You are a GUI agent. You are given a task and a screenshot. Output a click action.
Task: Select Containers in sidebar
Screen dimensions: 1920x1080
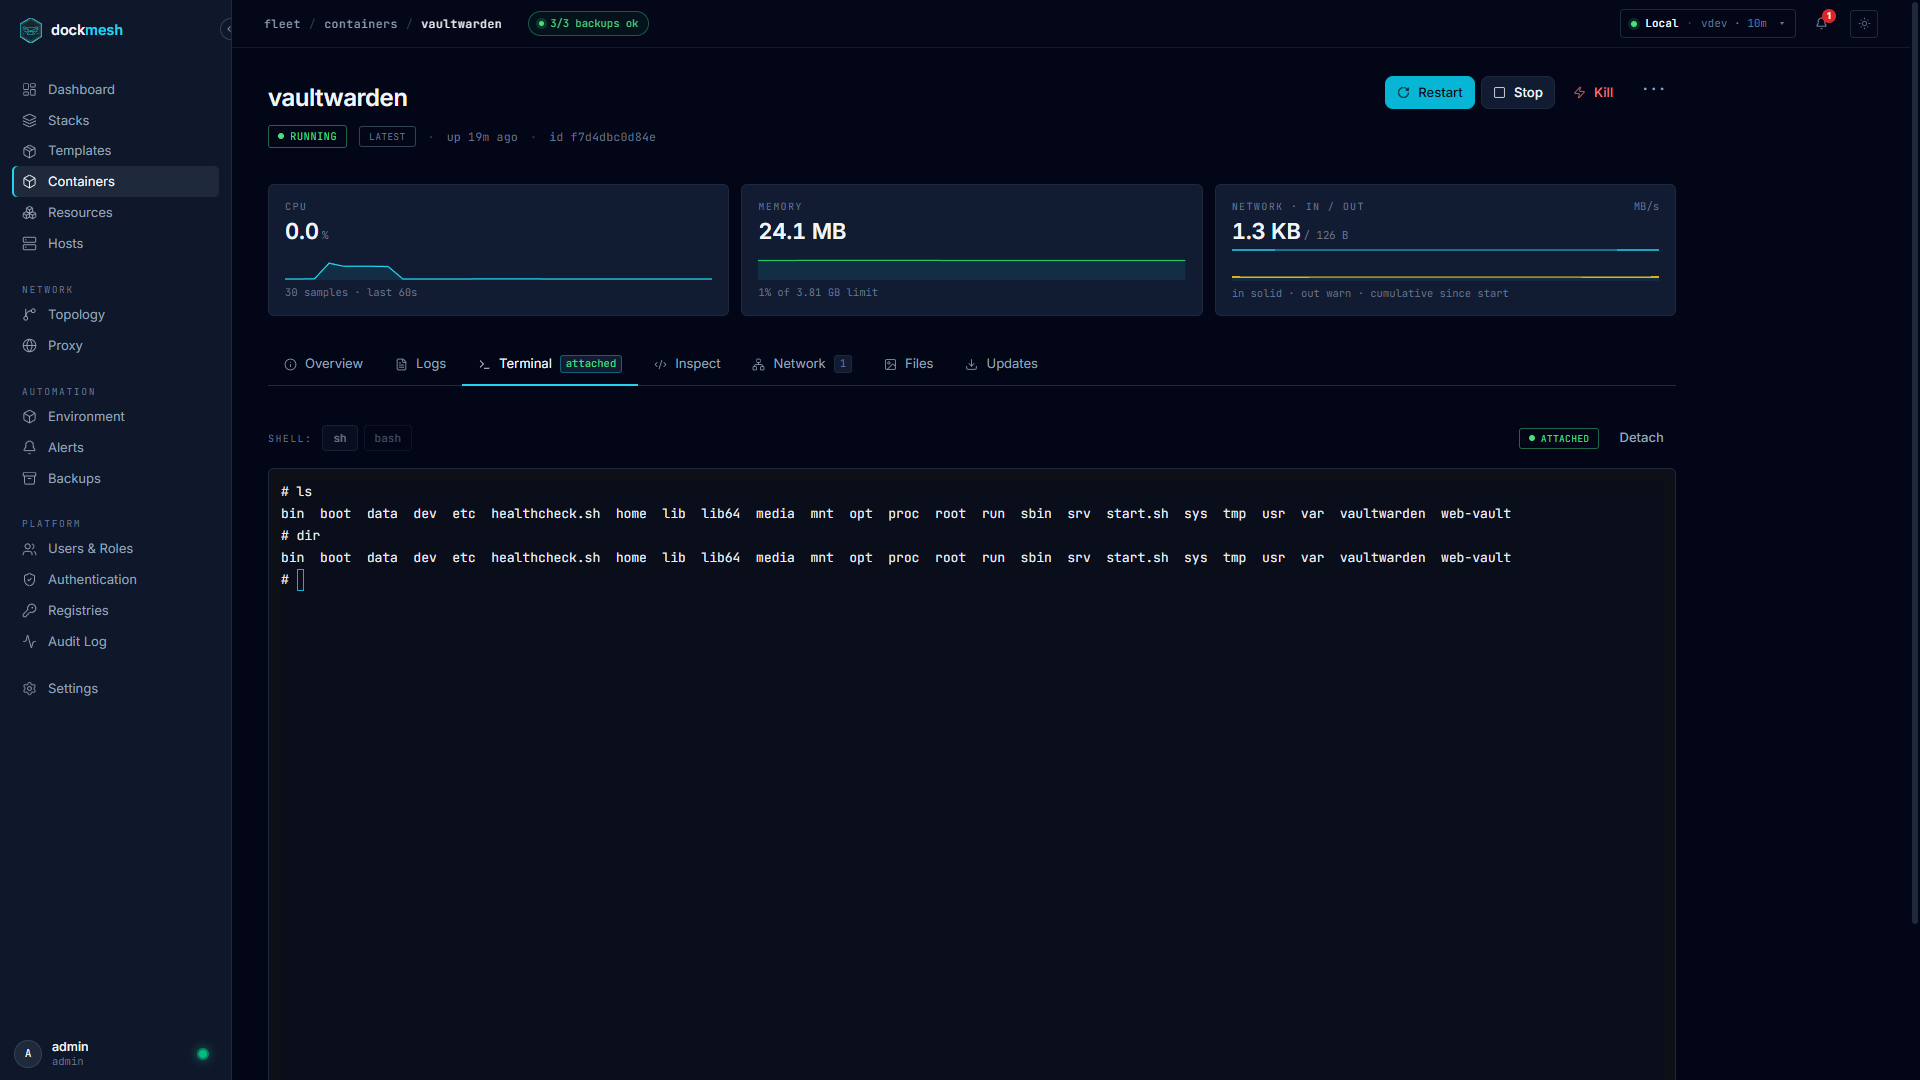point(115,181)
